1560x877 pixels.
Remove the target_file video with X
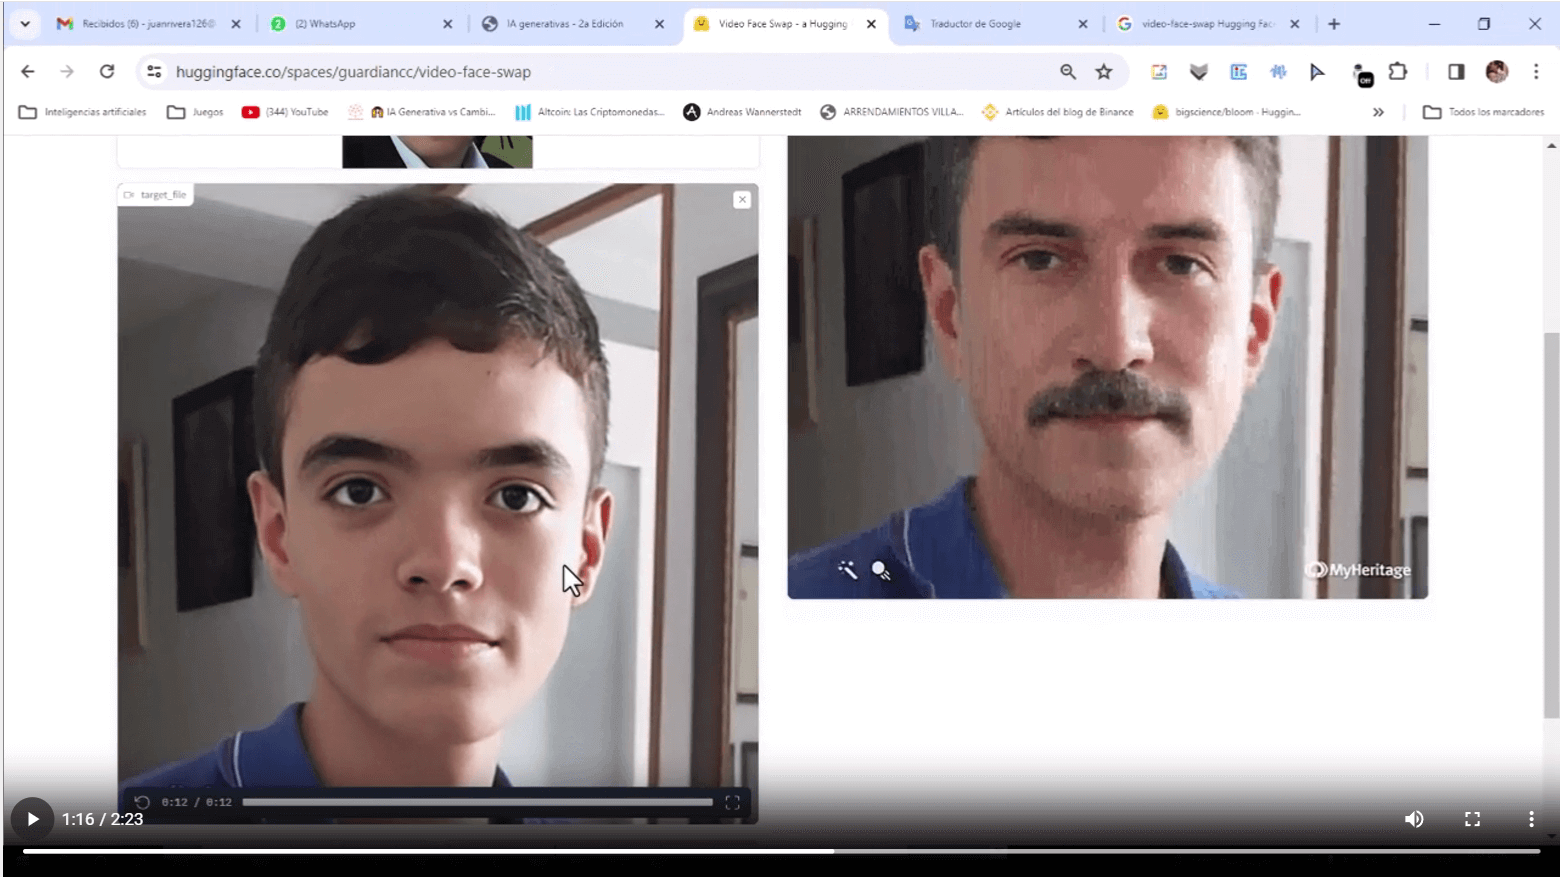point(742,200)
